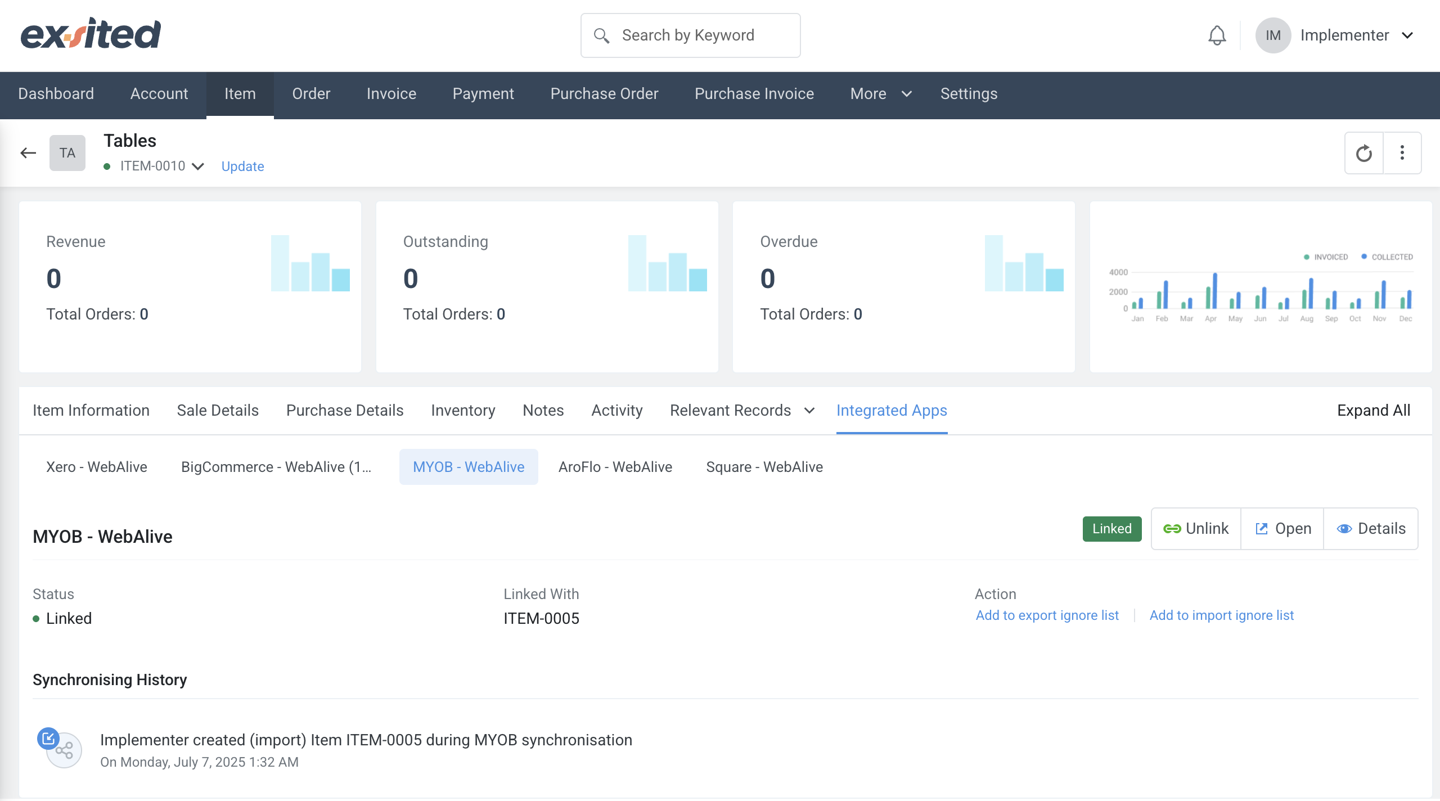Open the Payment menu
The image size is (1440, 801).
point(483,94)
